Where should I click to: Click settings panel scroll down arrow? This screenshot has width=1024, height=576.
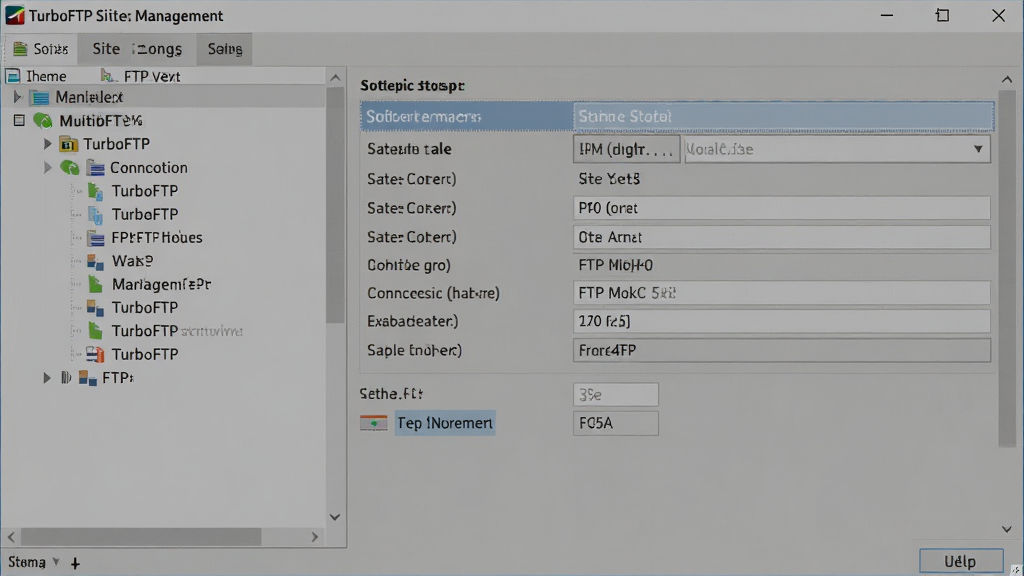[1007, 530]
